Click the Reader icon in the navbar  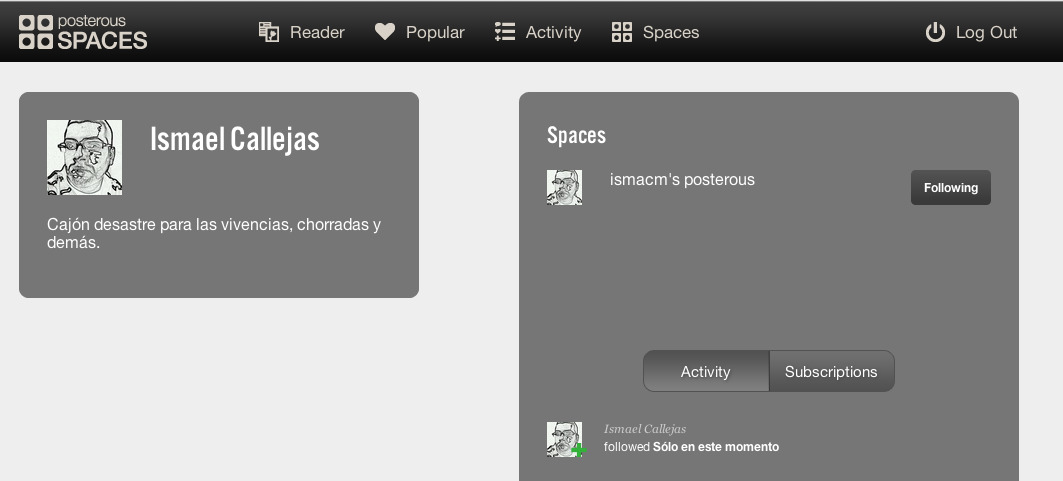coord(269,32)
